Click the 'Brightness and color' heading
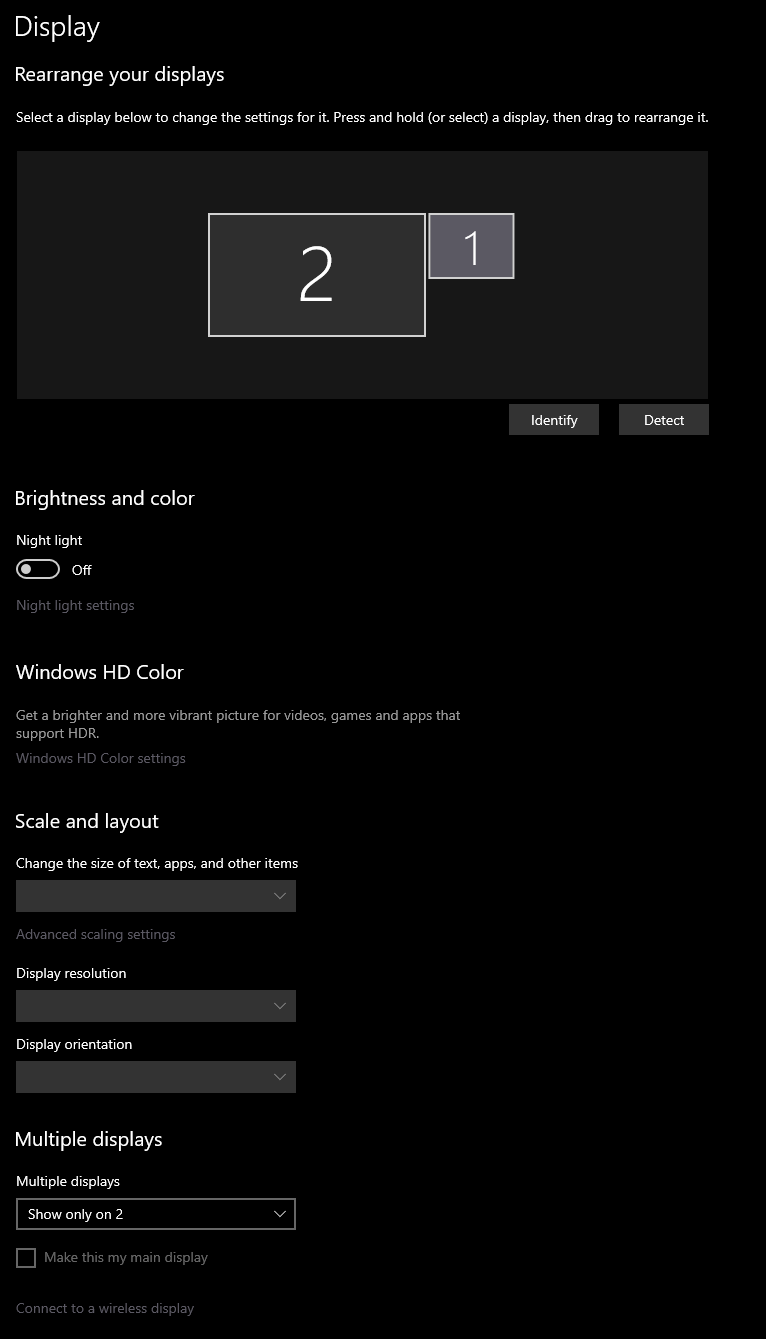 coord(105,498)
